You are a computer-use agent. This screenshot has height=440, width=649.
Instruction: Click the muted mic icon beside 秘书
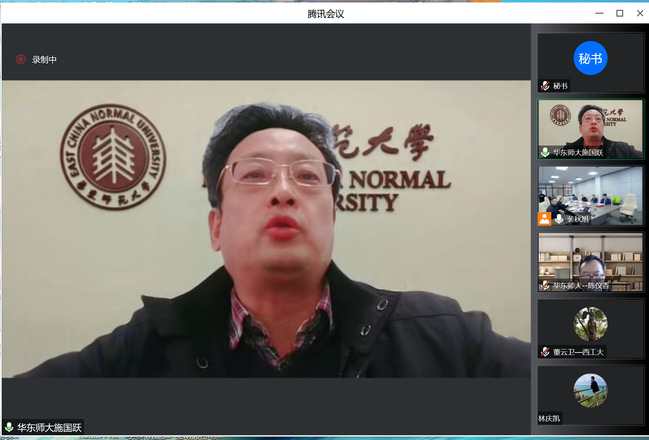(545, 86)
